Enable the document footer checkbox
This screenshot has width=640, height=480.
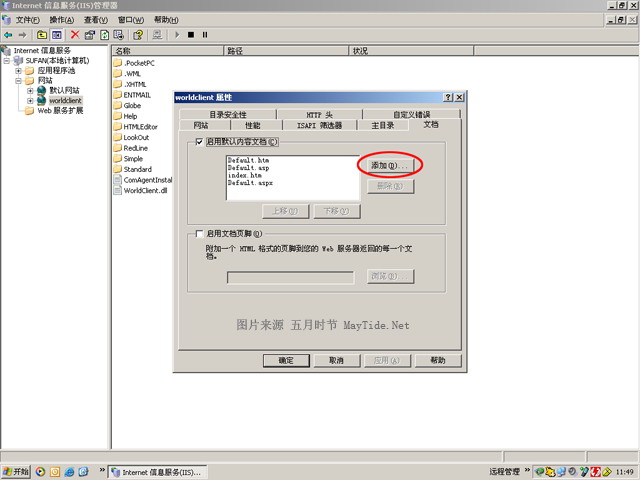[200, 233]
